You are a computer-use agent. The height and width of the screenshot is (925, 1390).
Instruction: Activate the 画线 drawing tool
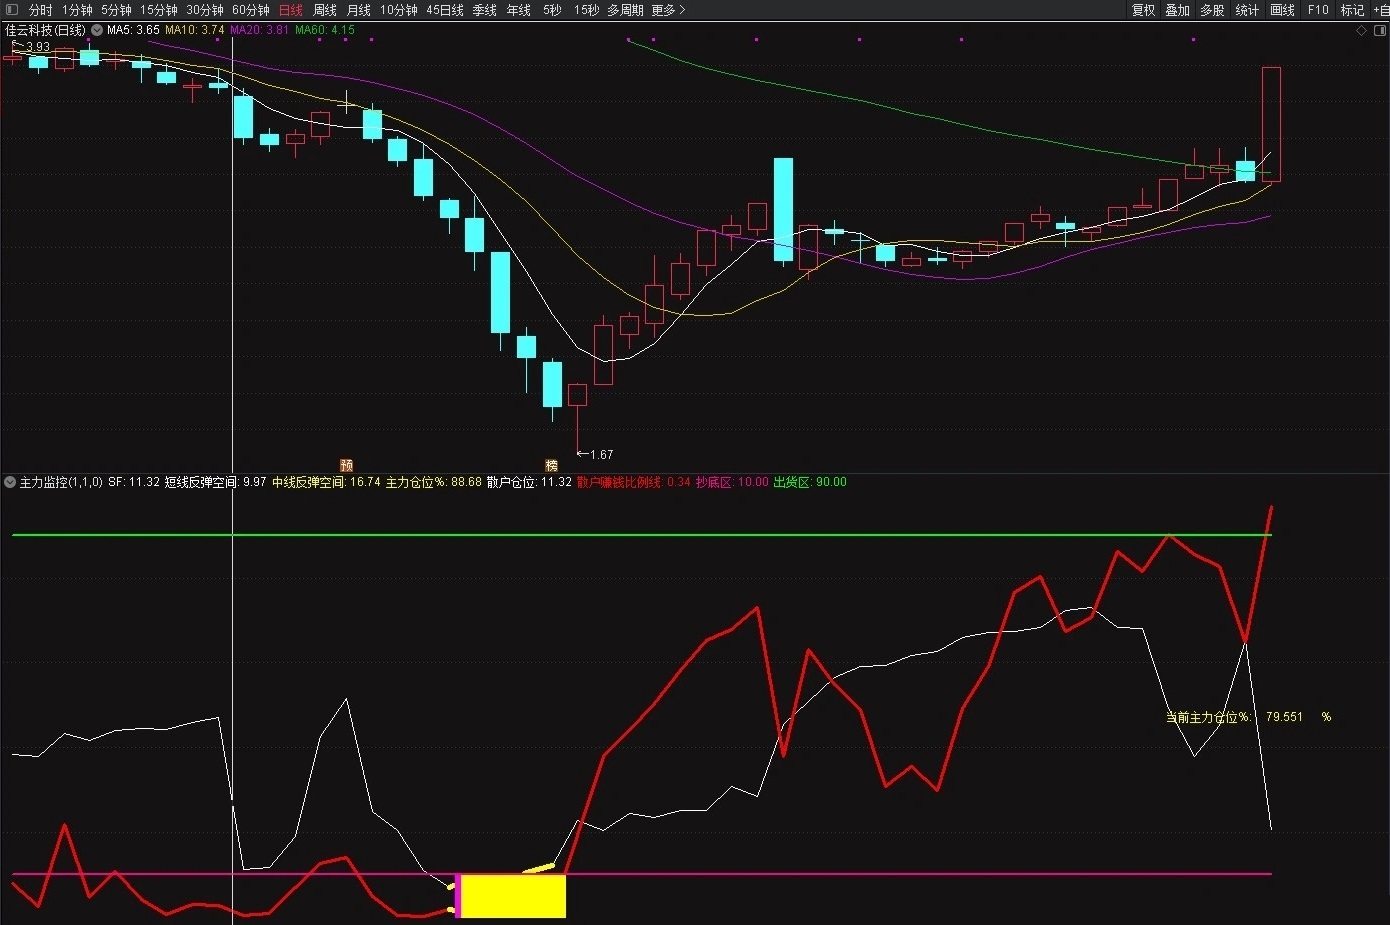1283,10
